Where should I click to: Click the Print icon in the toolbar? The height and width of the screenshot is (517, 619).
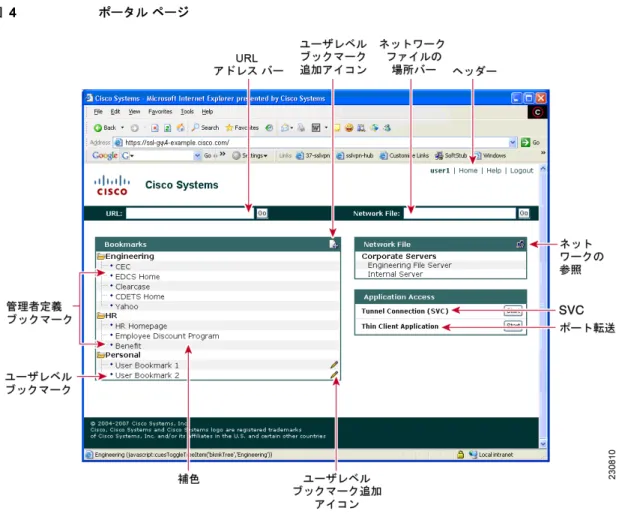click(x=301, y=127)
